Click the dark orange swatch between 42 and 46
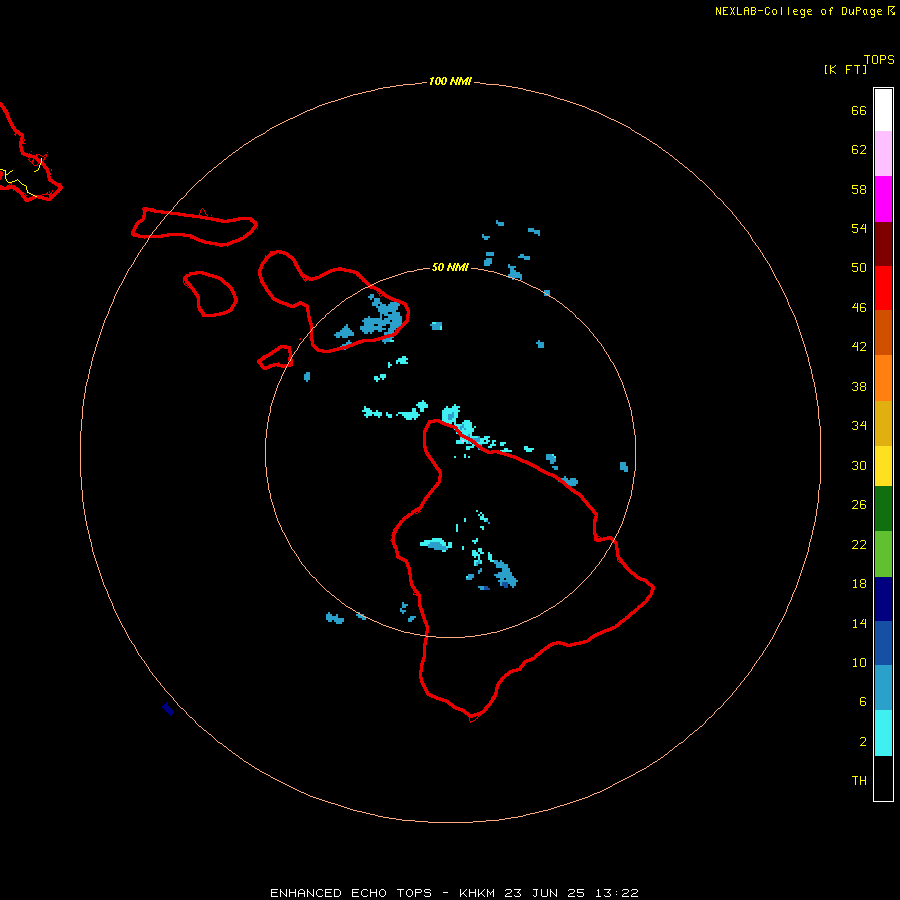Screen dimensions: 900x900 [x=883, y=333]
